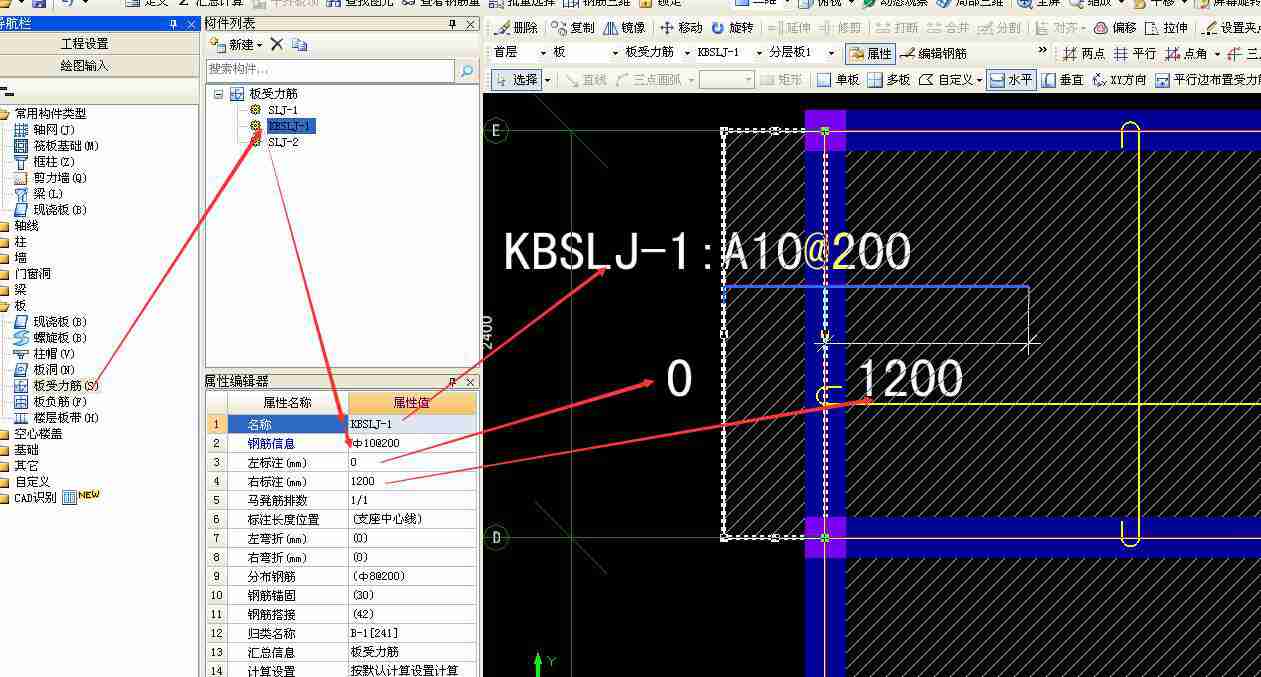
Task: Click the search magnifier in component list
Action: (x=465, y=70)
